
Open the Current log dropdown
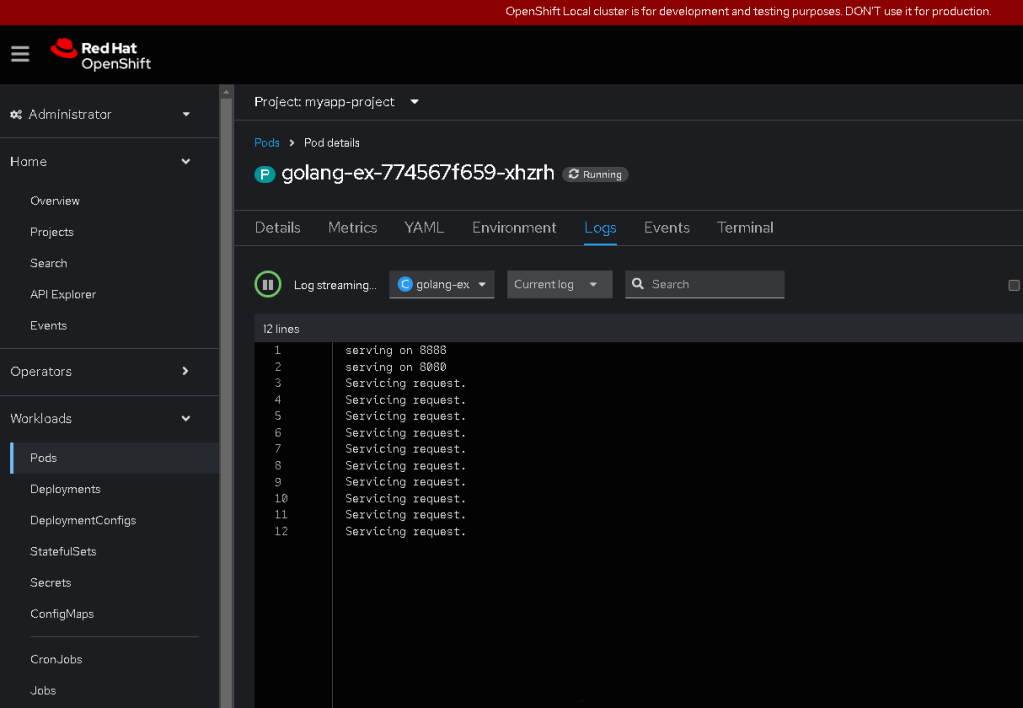tap(560, 285)
